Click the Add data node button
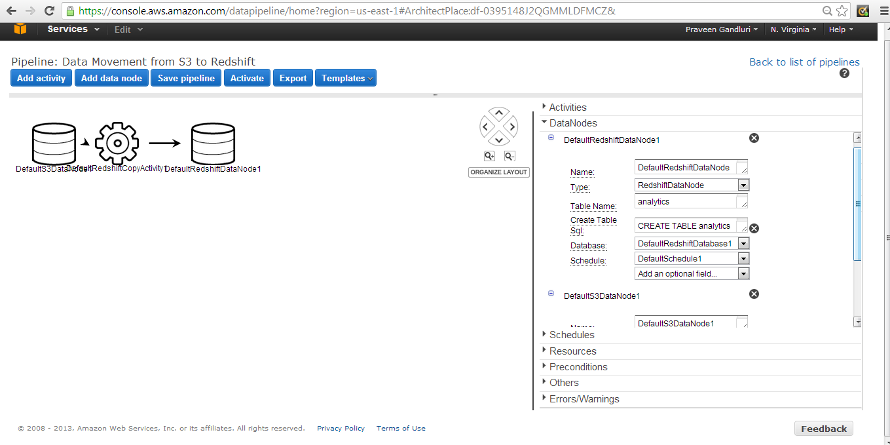 click(x=111, y=78)
